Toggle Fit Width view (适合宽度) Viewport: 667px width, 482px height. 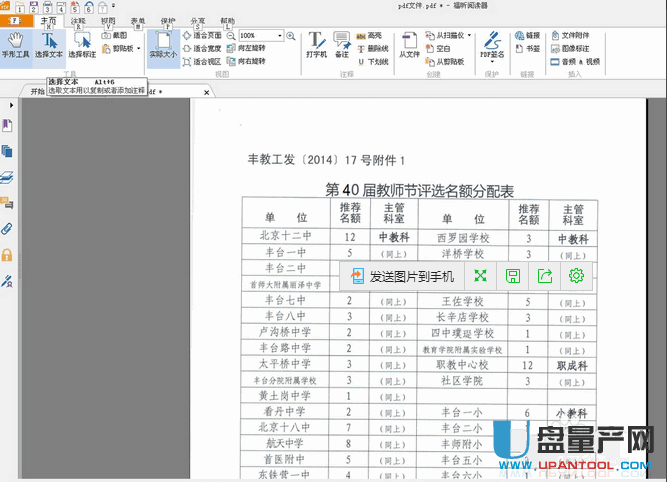pyautogui.click(x=207, y=48)
